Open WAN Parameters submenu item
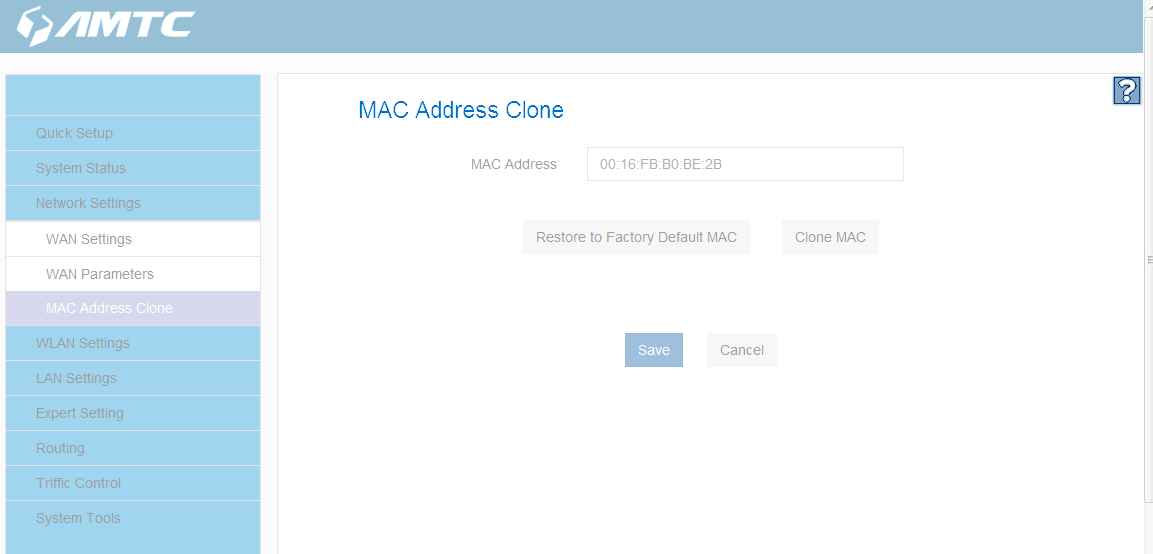Viewport: 1153px width, 554px height. point(133,274)
